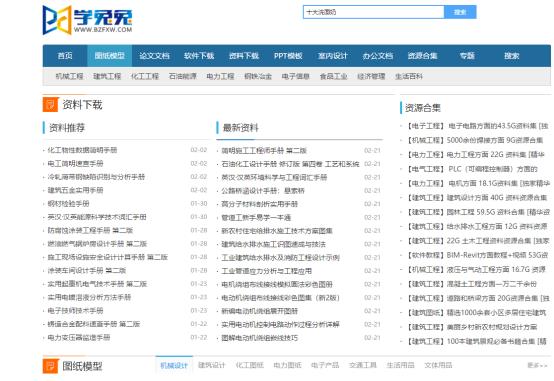The image size is (554, 381).
Task: Switch to the 生活用品 tab
Action: coord(400,365)
